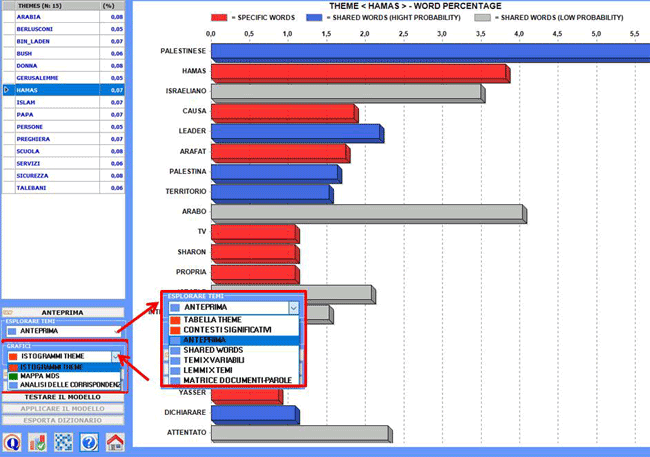This screenshot has height=457, width=650.
Task: Click the DICHIARARE blue bar
Action: coord(255,415)
